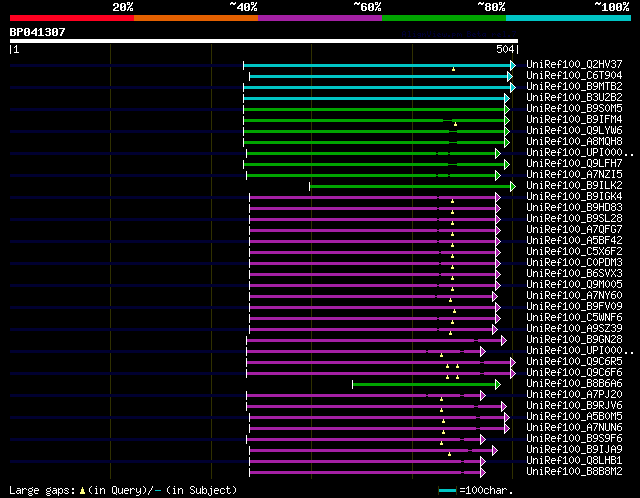Click the UniRef100_A7PJ20 label
The image size is (640, 498).
574,395
